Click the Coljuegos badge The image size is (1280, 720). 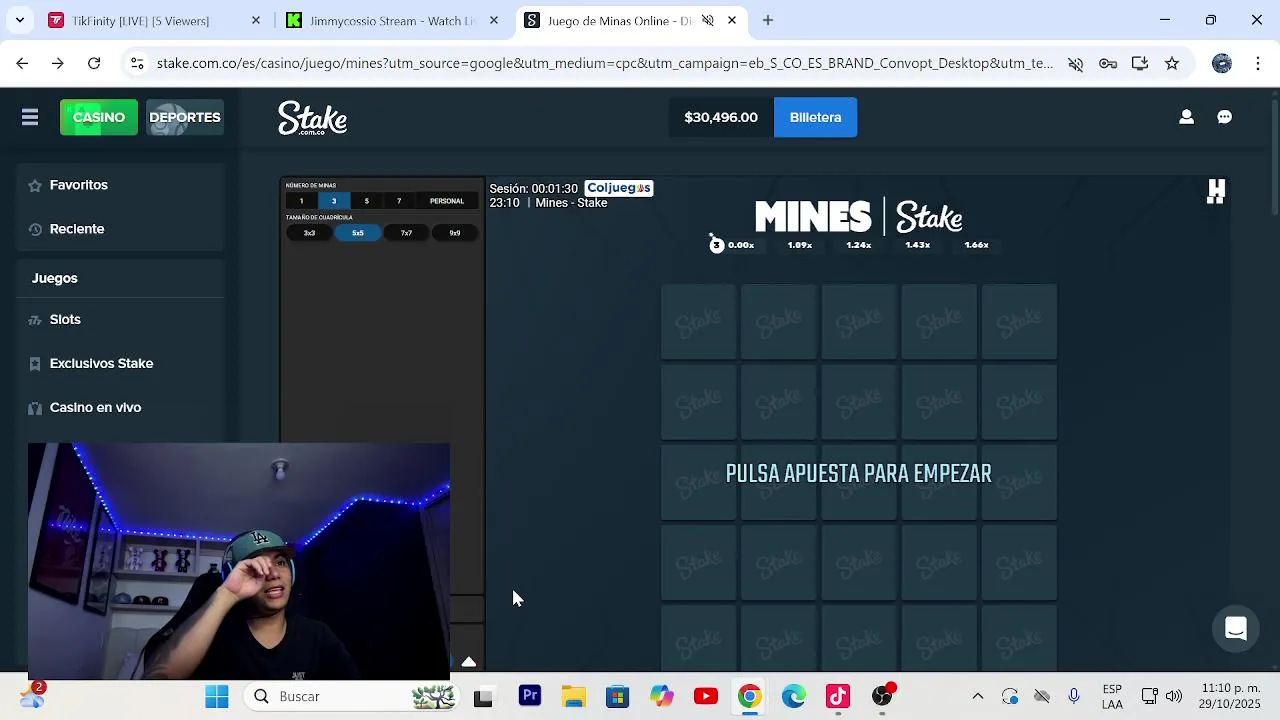click(618, 188)
